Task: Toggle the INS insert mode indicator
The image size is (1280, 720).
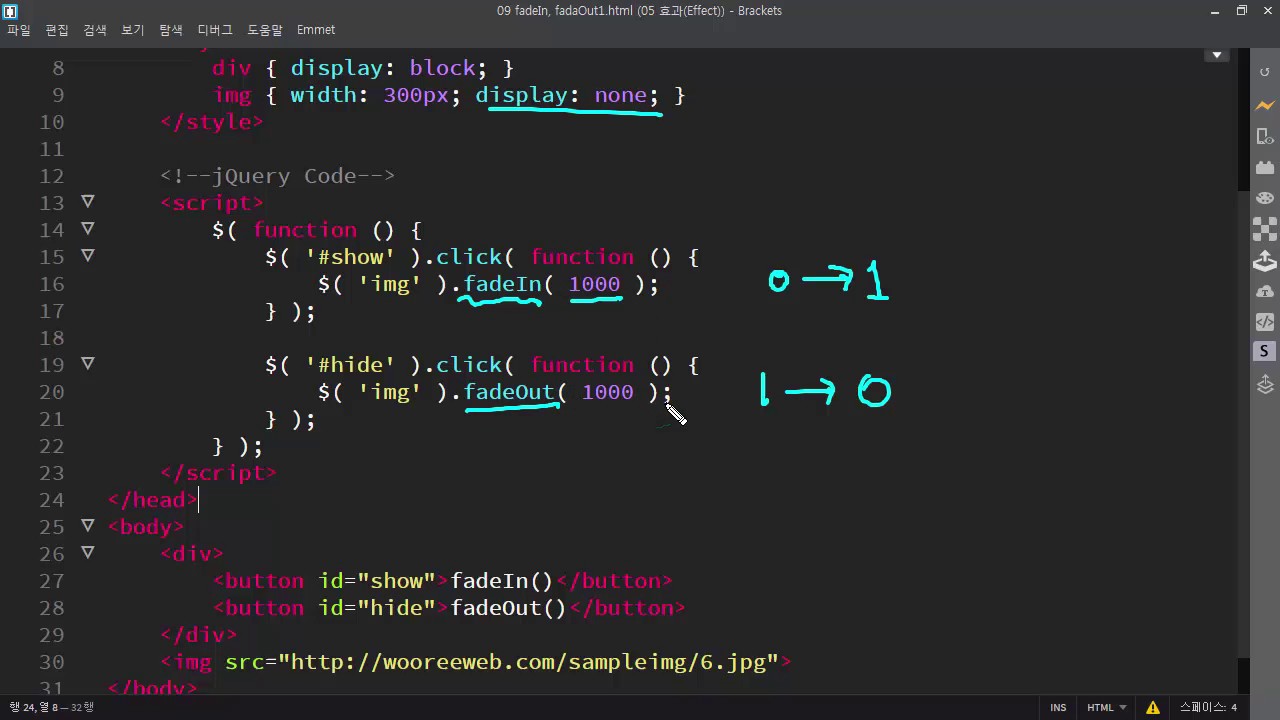Action: (1058, 707)
